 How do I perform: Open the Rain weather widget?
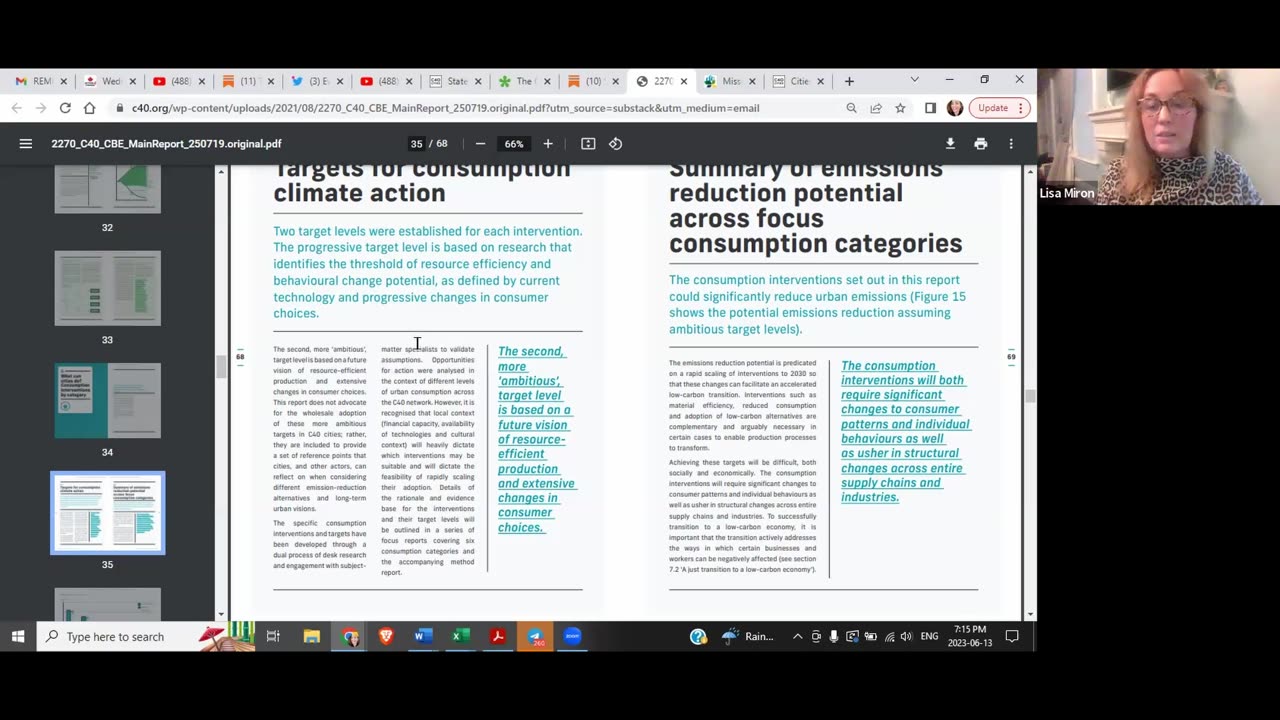[748, 636]
